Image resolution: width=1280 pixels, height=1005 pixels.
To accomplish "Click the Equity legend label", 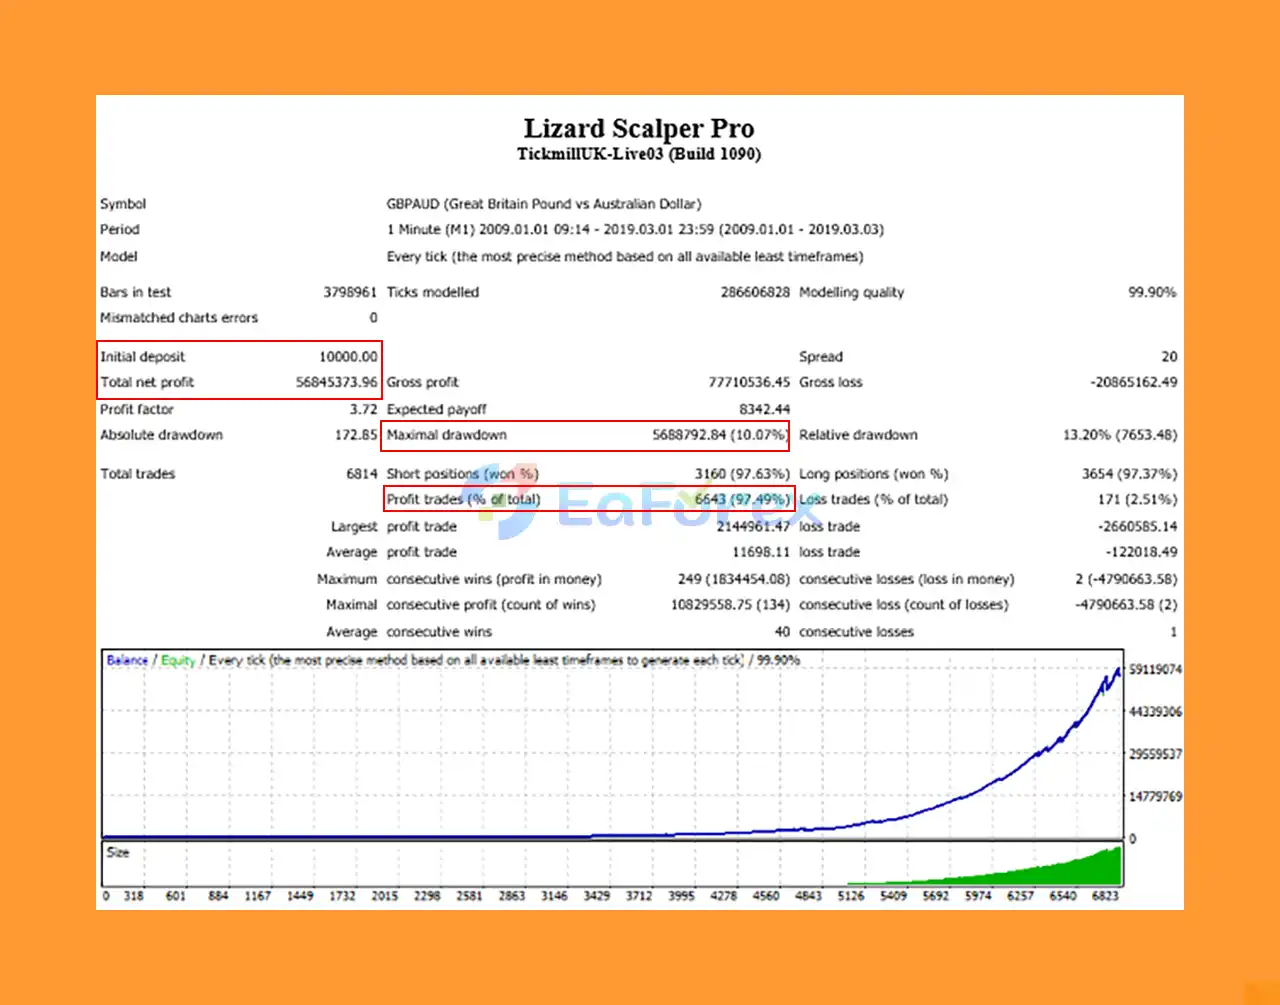I will (x=178, y=660).
